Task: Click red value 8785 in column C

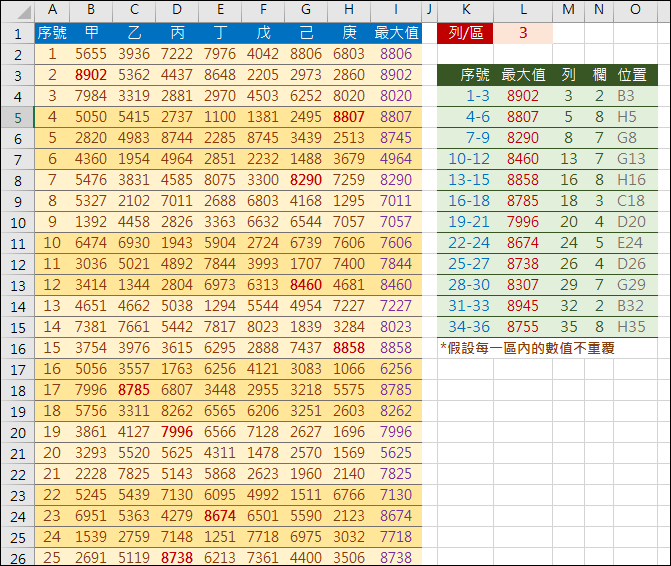Action: coord(134,390)
